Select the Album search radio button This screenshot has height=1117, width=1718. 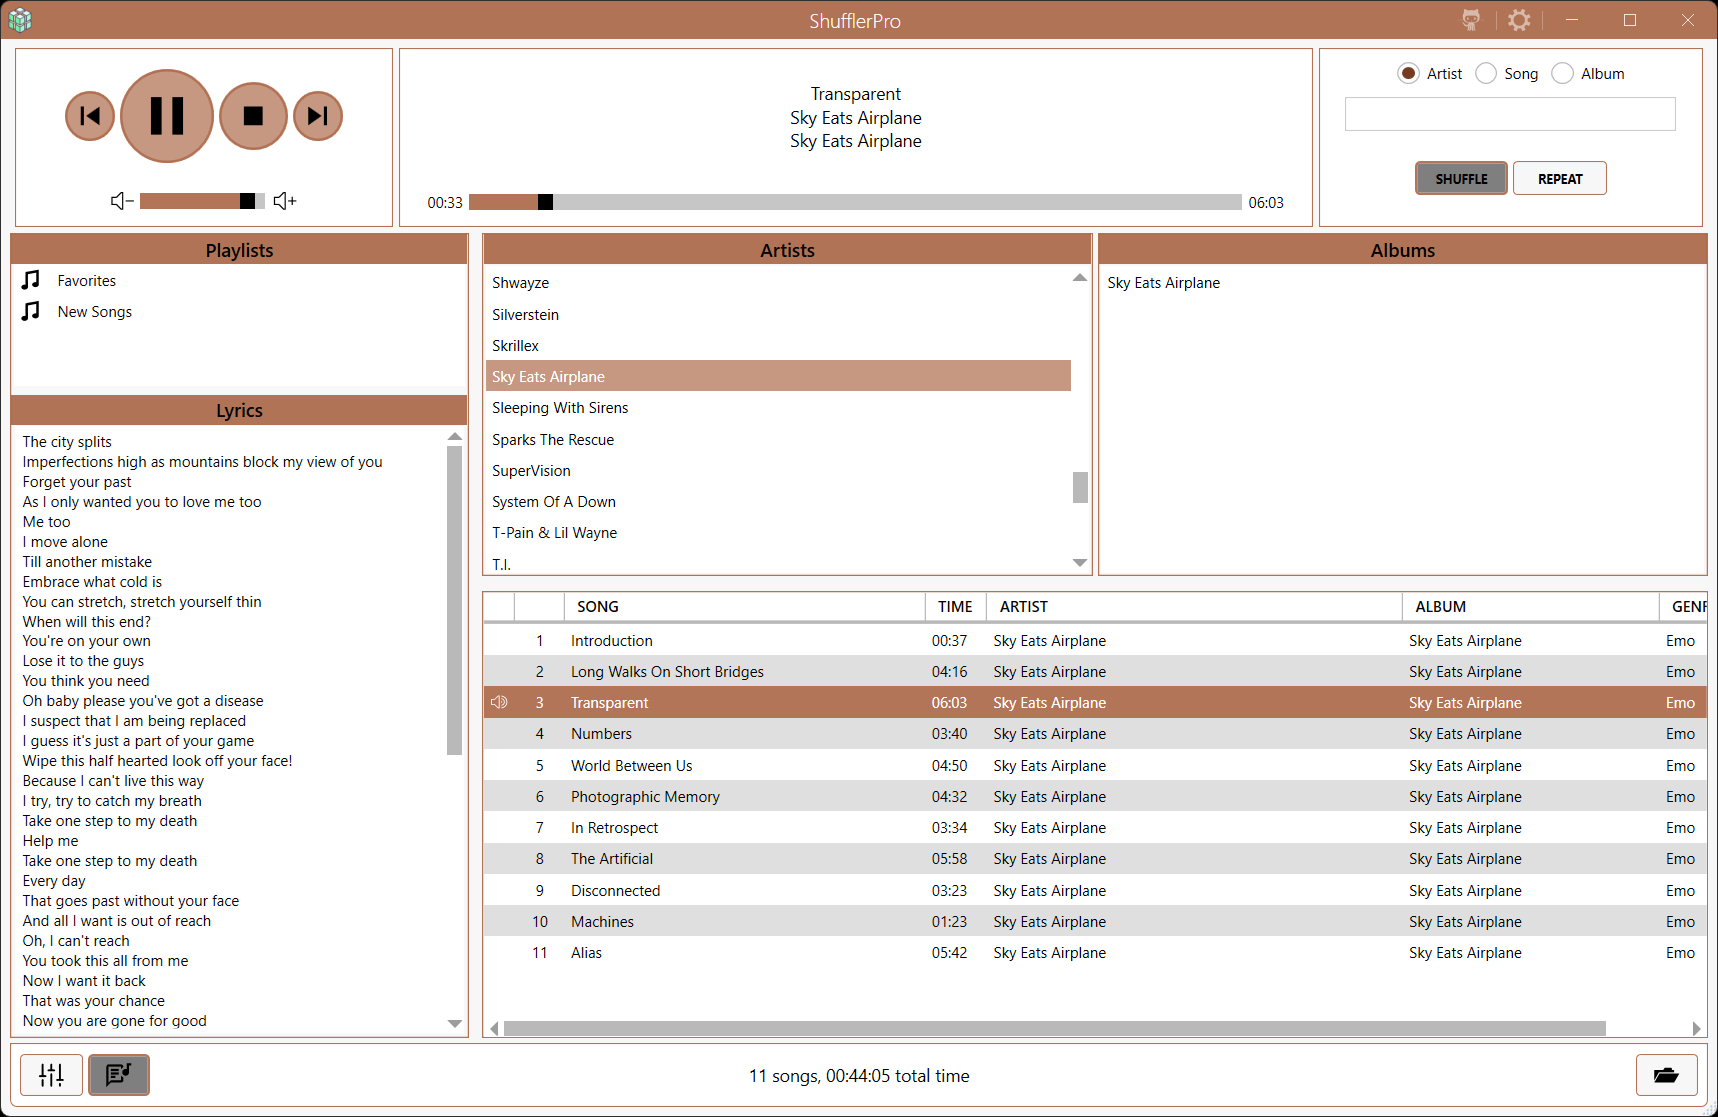[1563, 73]
